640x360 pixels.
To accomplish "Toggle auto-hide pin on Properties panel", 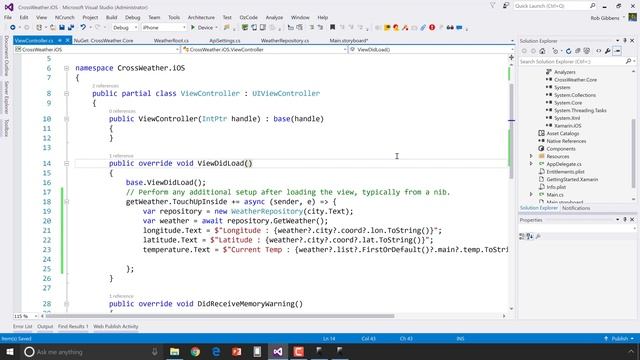I will click(625, 220).
